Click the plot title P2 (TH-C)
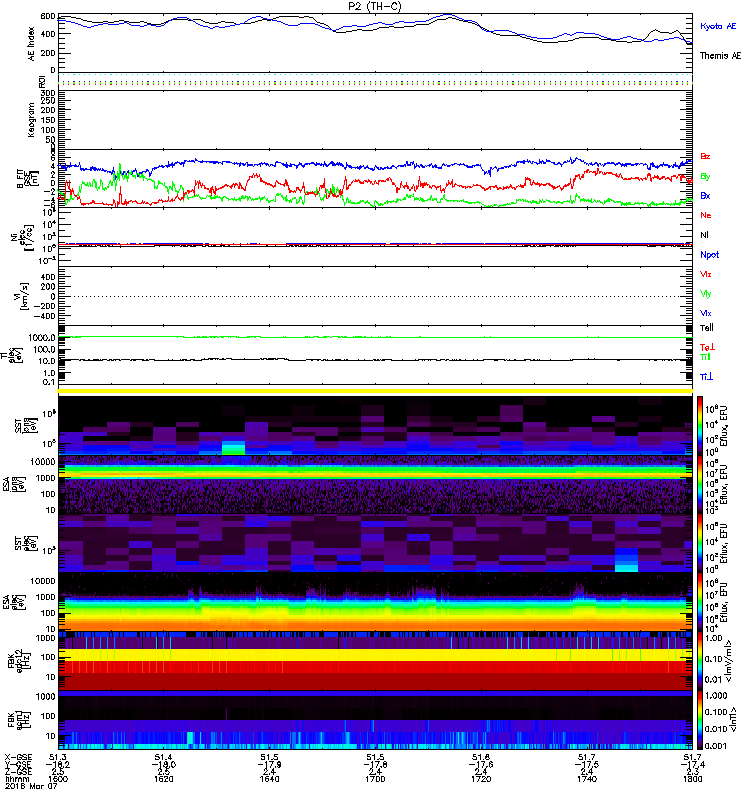The width and height of the screenshot is (750, 800). pos(374,6)
